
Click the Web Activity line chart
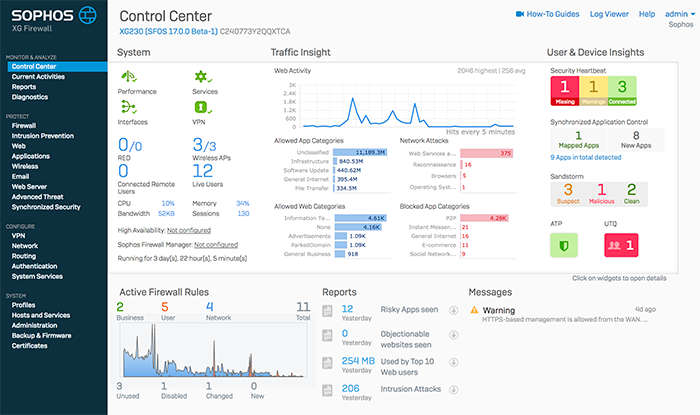[407, 106]
